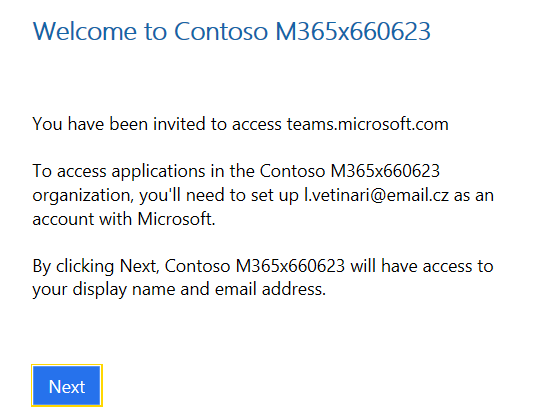Click 'By clicking Next,' text
This screenshot has width=543, height=420.
point(96,267)
